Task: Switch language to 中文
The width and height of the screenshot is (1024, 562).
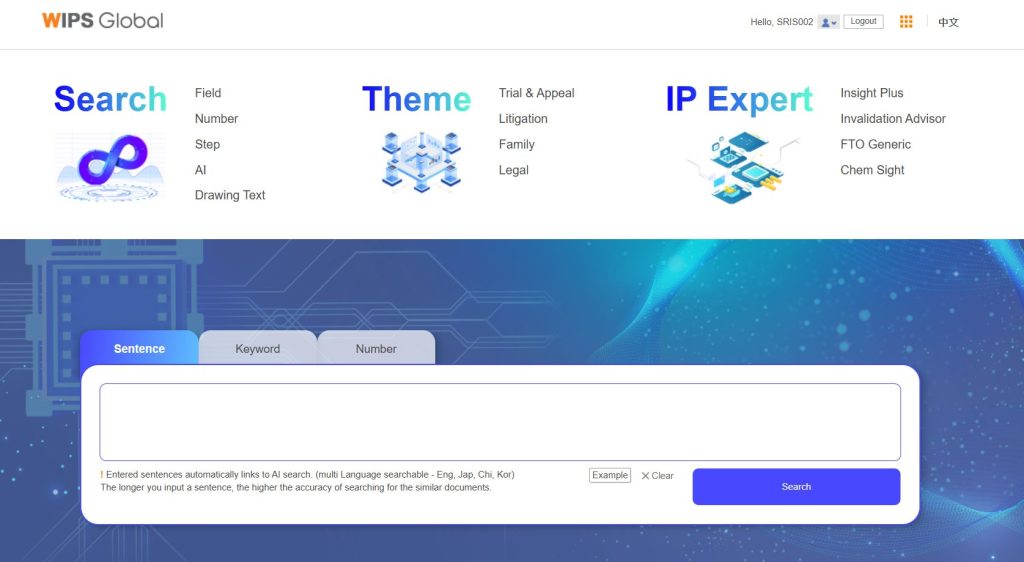Action: 948,22
